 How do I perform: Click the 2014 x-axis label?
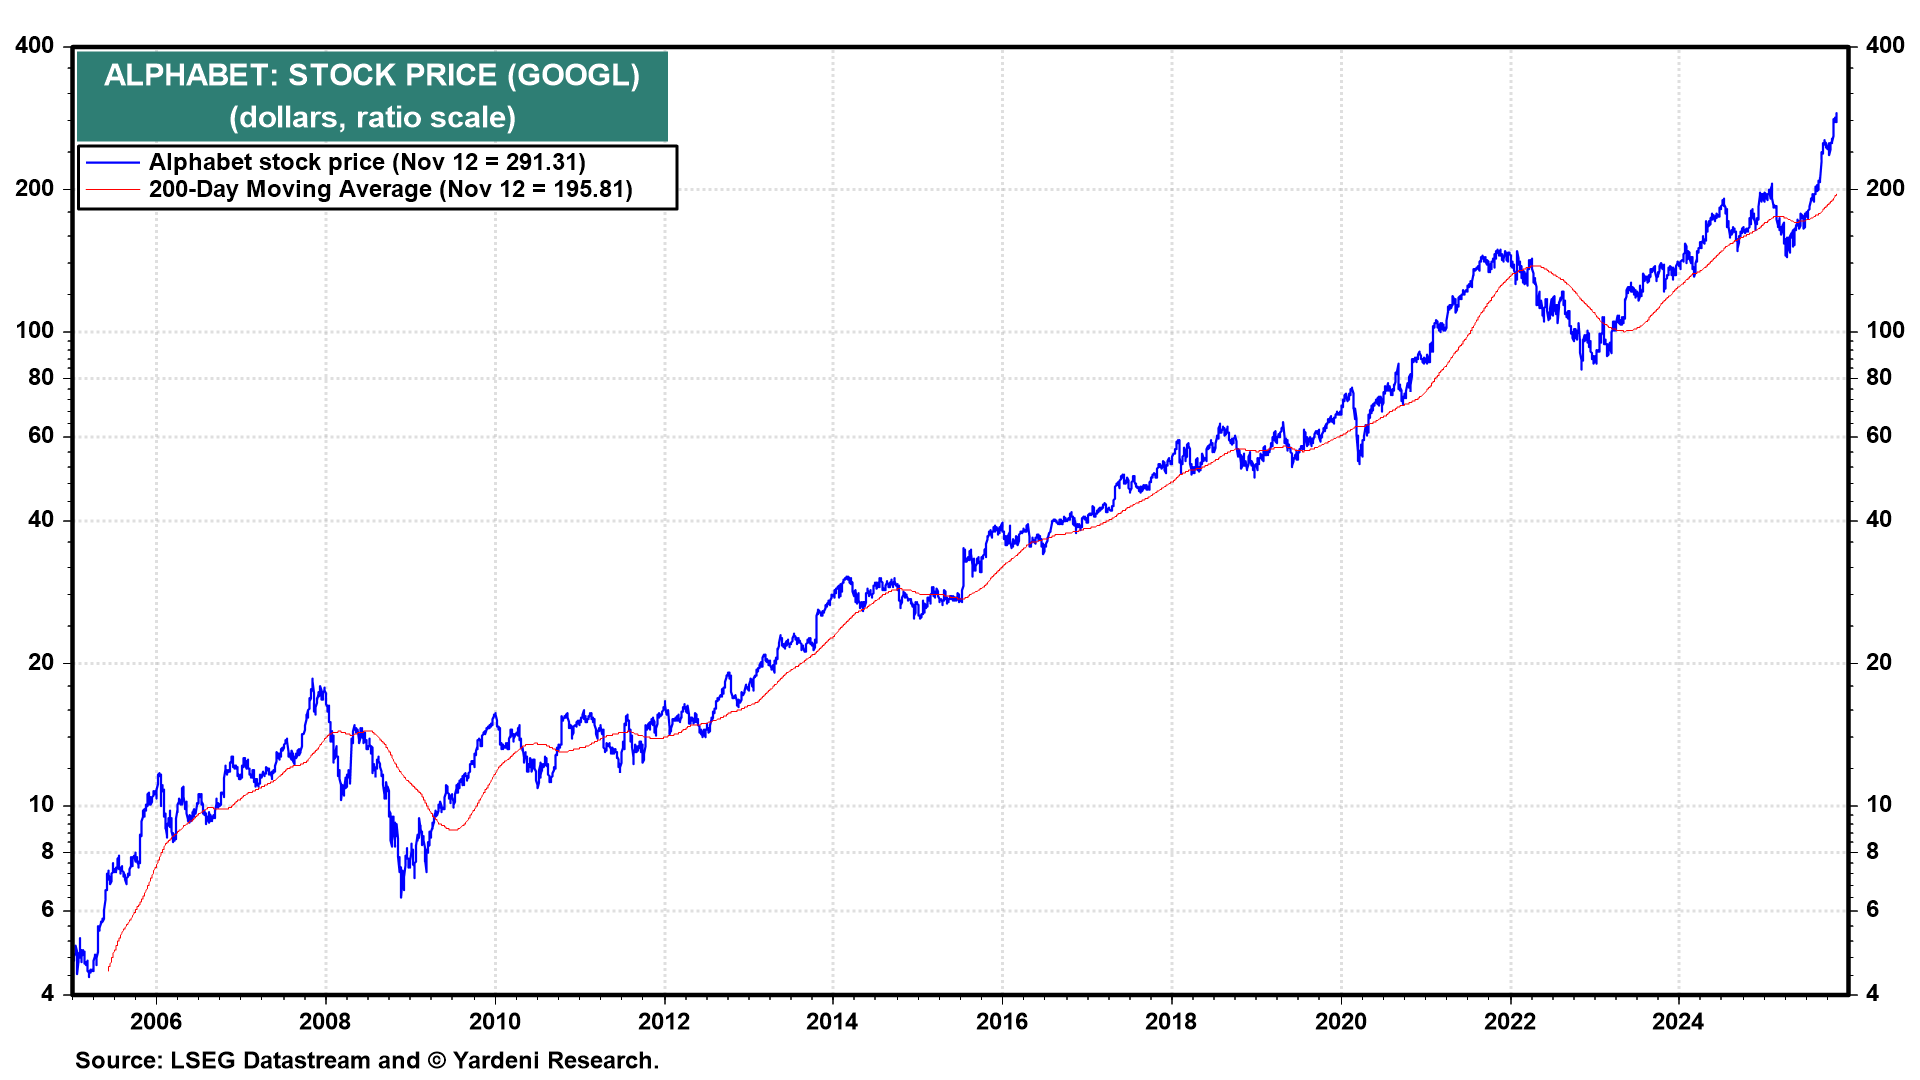pos(832,1021)
